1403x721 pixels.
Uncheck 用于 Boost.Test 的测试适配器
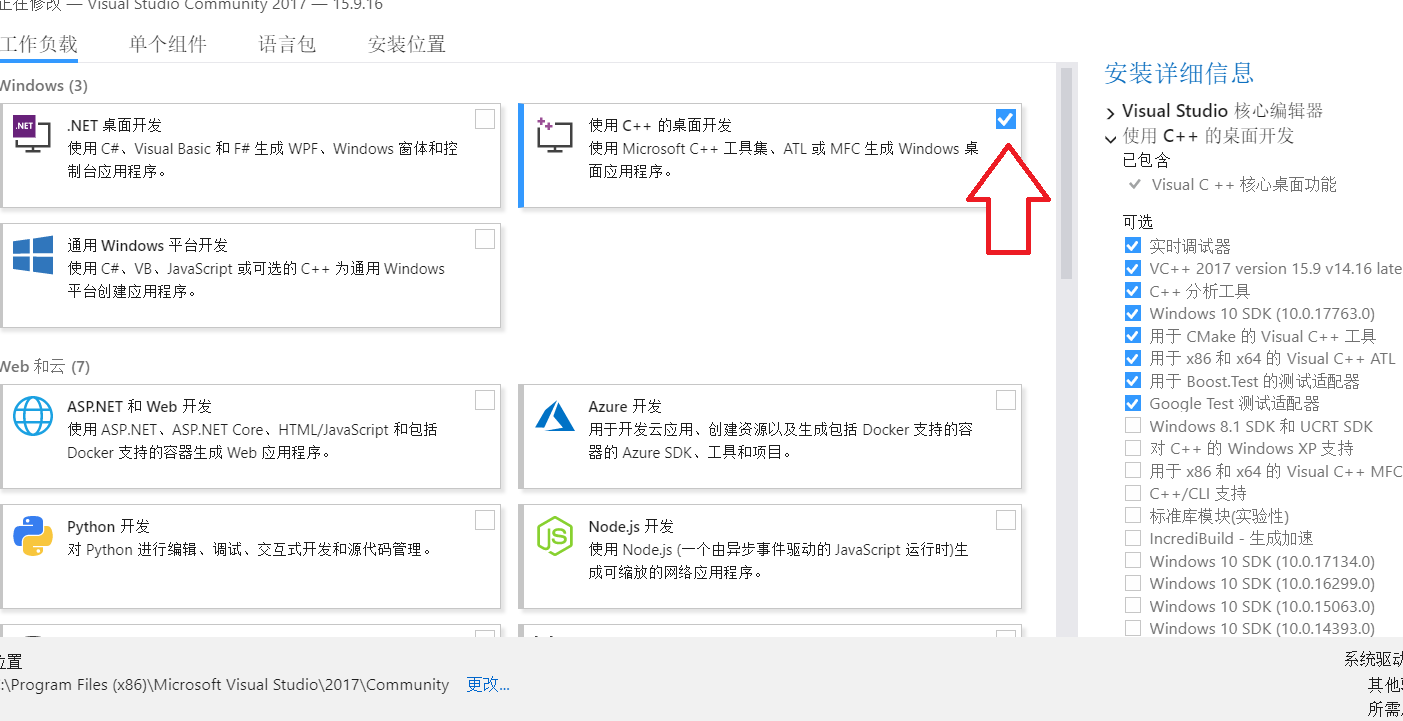1133,381
